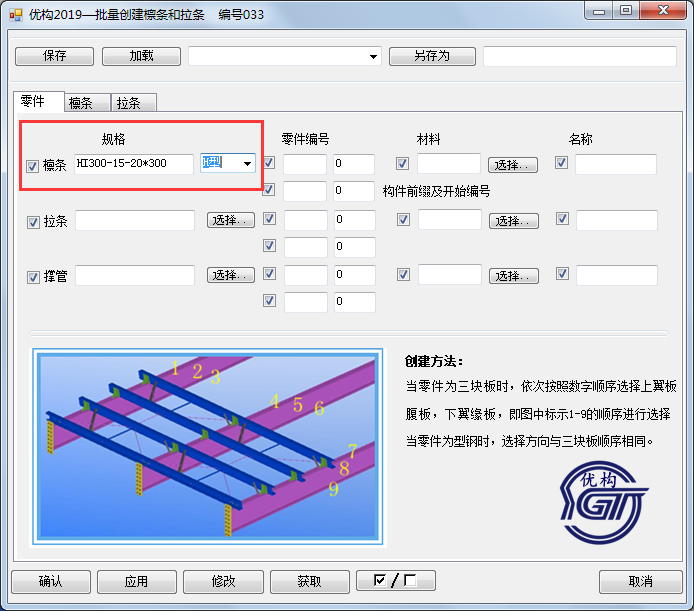Click the 加载 button
Viewport: 694px width, 611px height.
pos(141,56)
